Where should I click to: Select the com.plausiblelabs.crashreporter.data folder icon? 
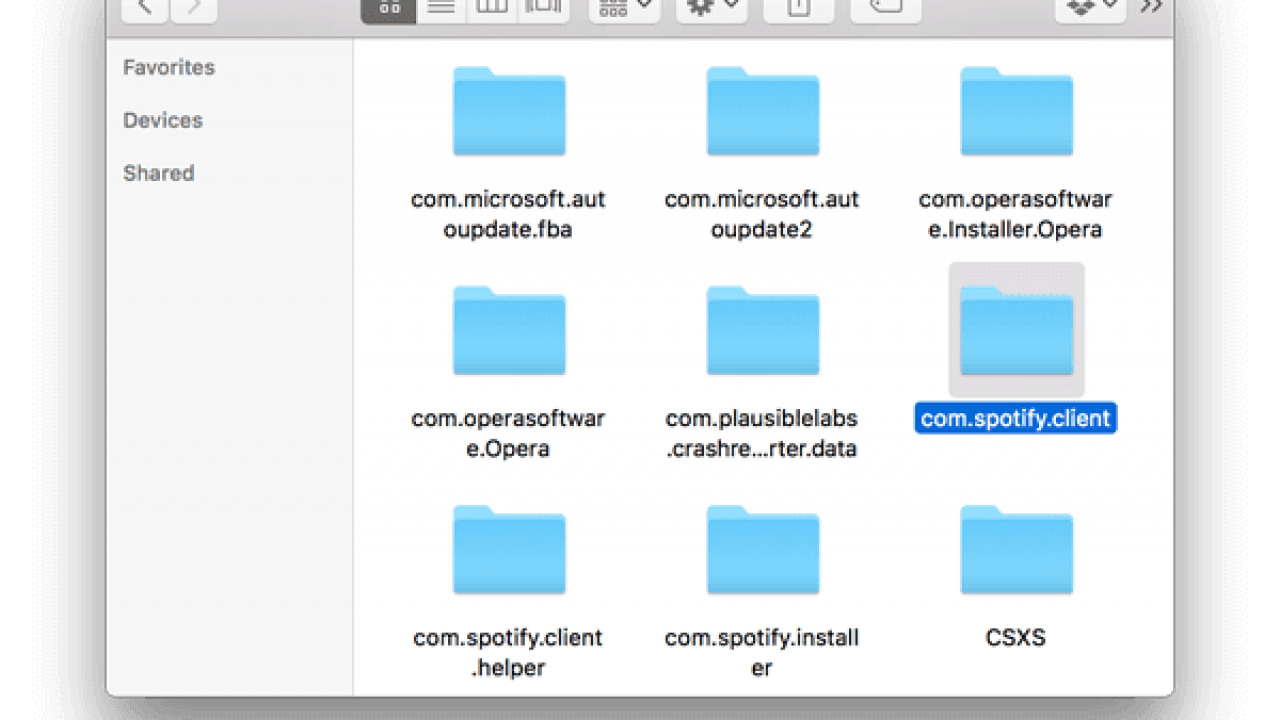pyautogui.click(x=763, y=331)
